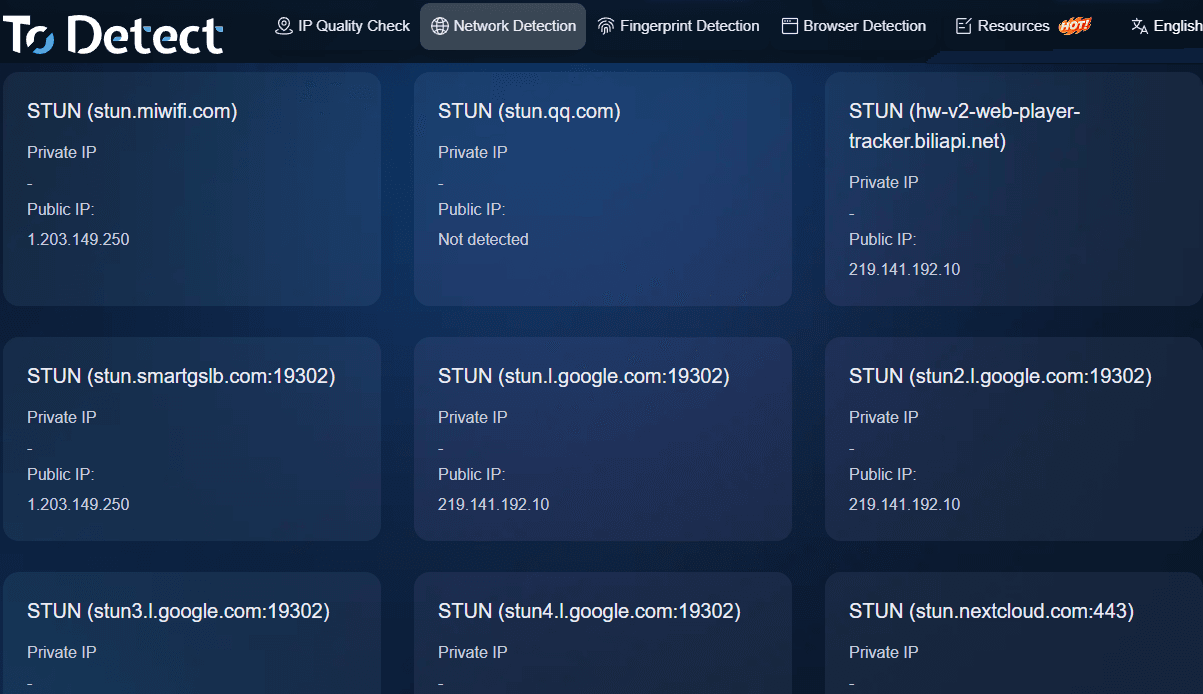
Task: Select the STUN hw-v2-web-player-tracker.biliapi.net title
Action: [x=964, y=126]
